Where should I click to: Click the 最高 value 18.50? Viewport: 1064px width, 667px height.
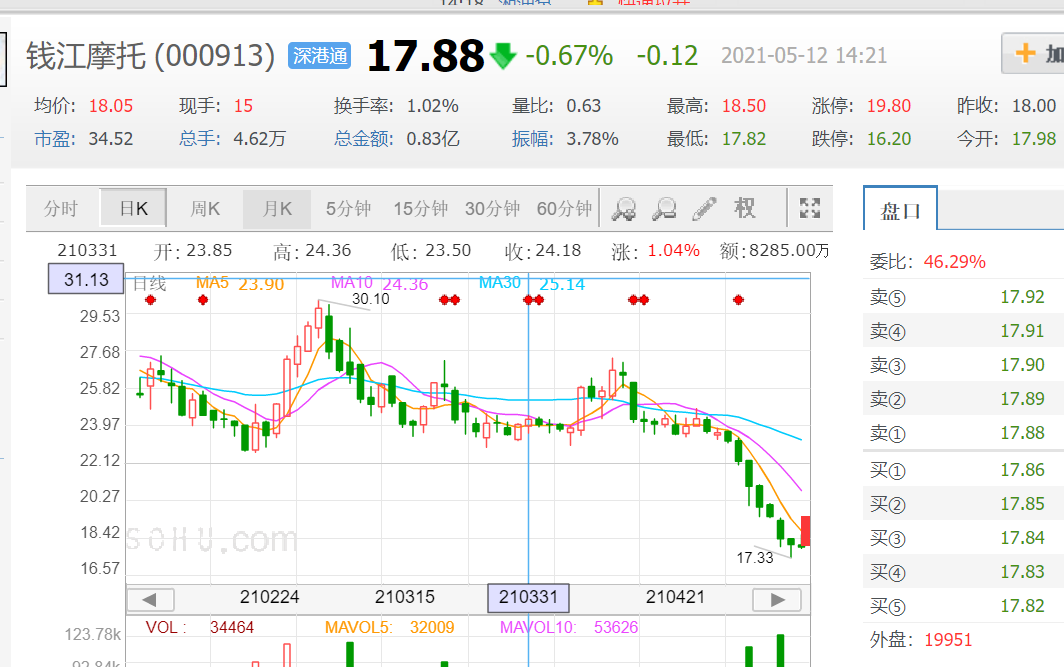(743, 106)
